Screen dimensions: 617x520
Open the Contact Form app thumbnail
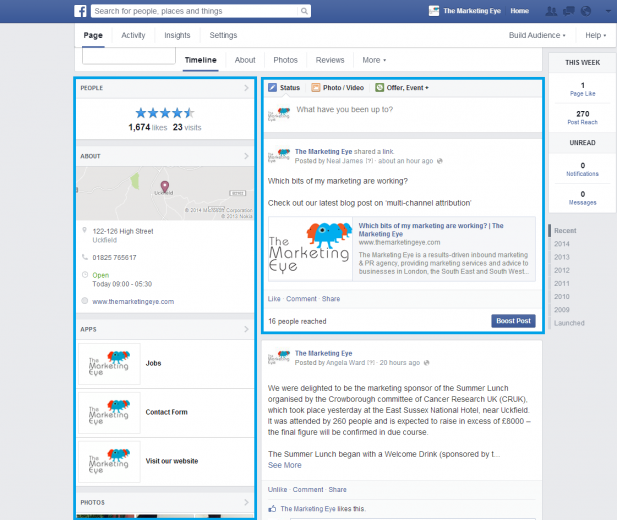(109, 413)
